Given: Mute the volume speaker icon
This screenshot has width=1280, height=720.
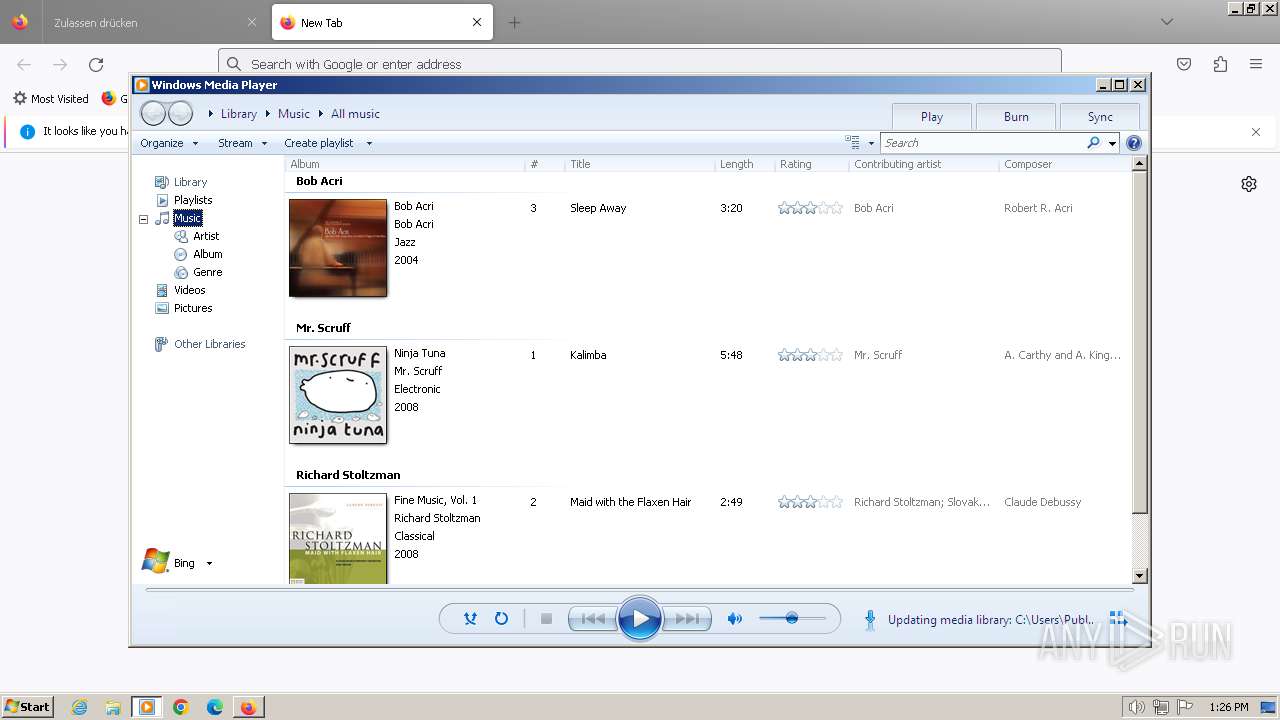Looking at the screenshot, I should coord(735,619).
